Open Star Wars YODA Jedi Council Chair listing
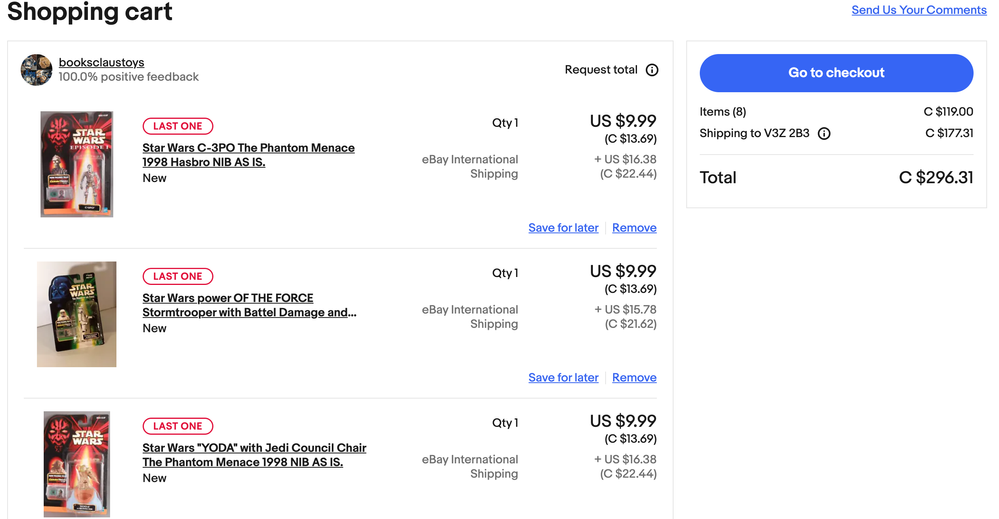 point(254,455)
